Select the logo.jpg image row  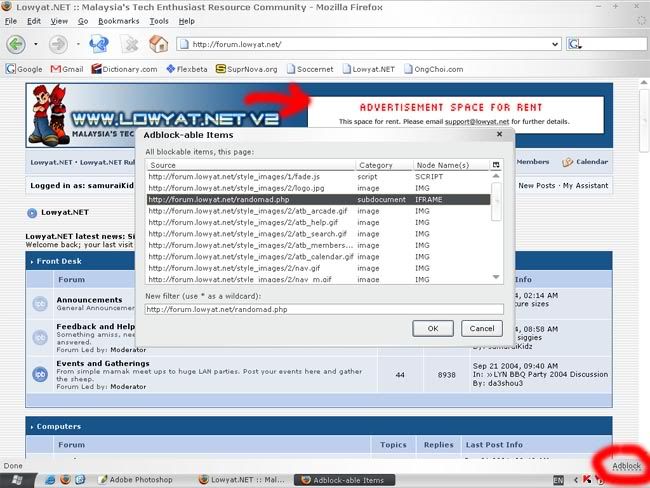tap(318, 188)
